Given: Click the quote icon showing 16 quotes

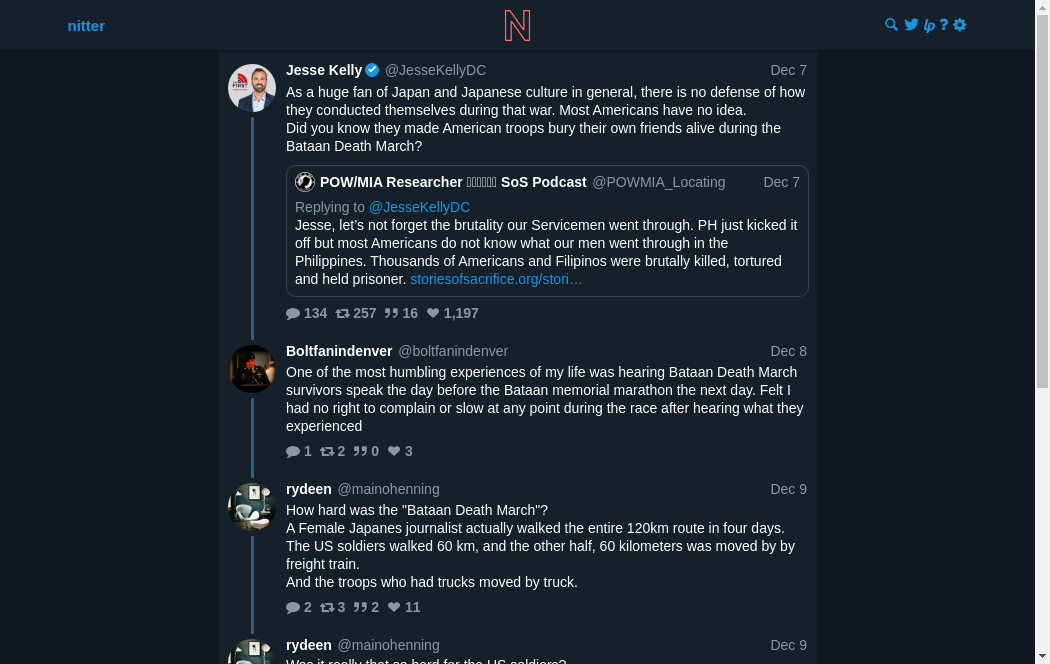Looking at the screenshot, I should pos(391,313).
